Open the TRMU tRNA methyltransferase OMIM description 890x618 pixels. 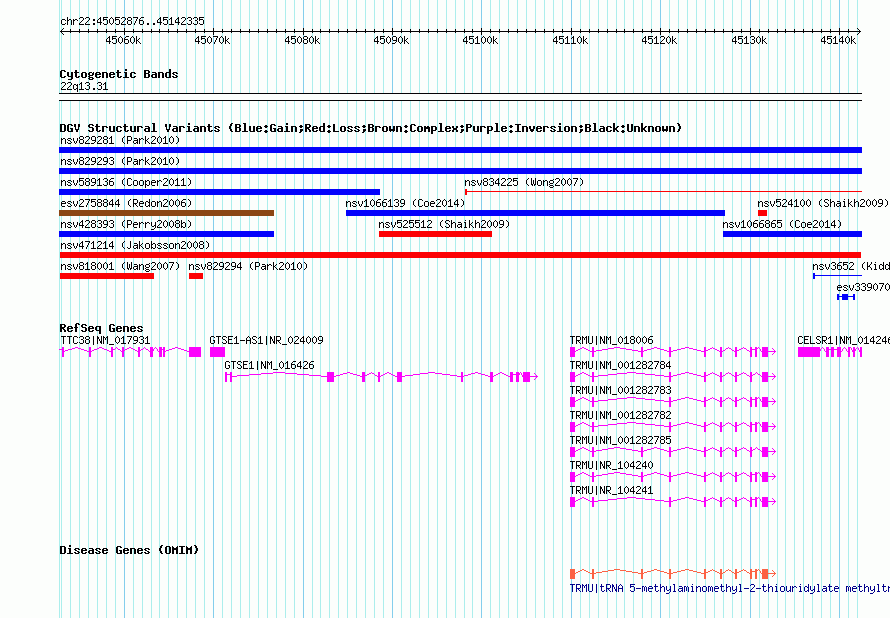point(729,588)
